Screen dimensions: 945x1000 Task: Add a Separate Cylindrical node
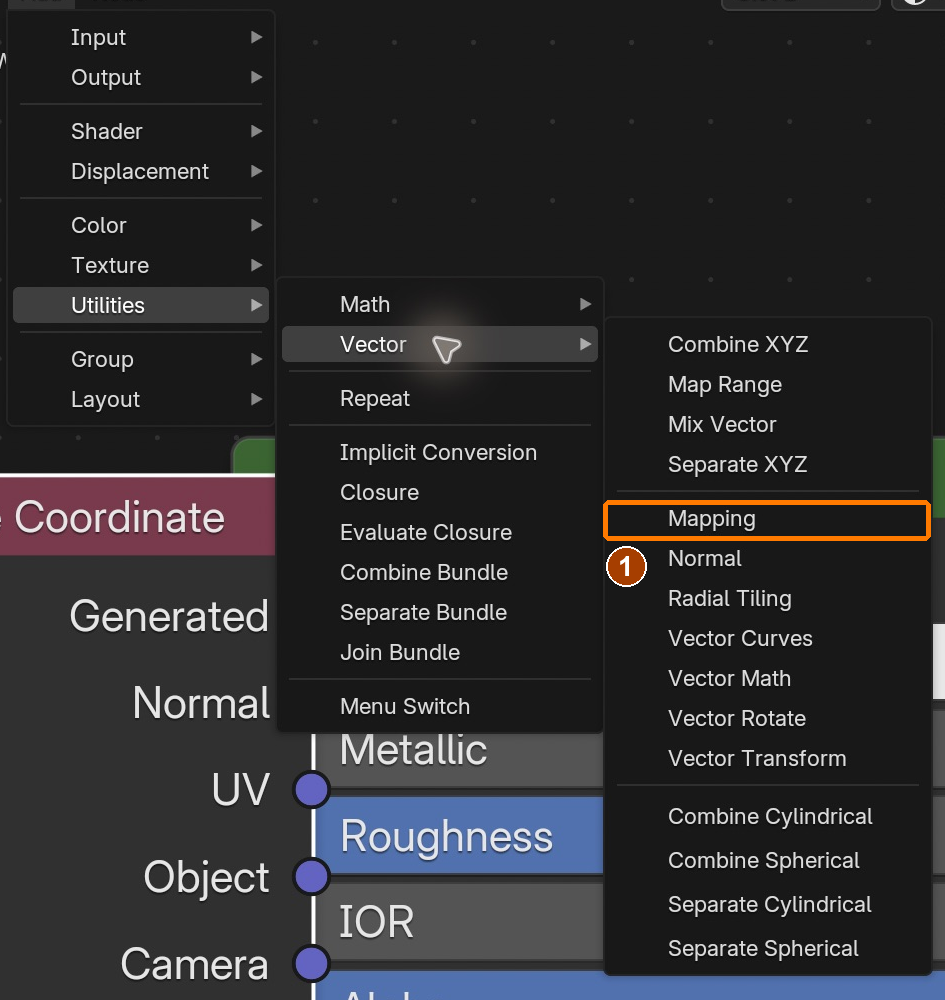point(768,905)
